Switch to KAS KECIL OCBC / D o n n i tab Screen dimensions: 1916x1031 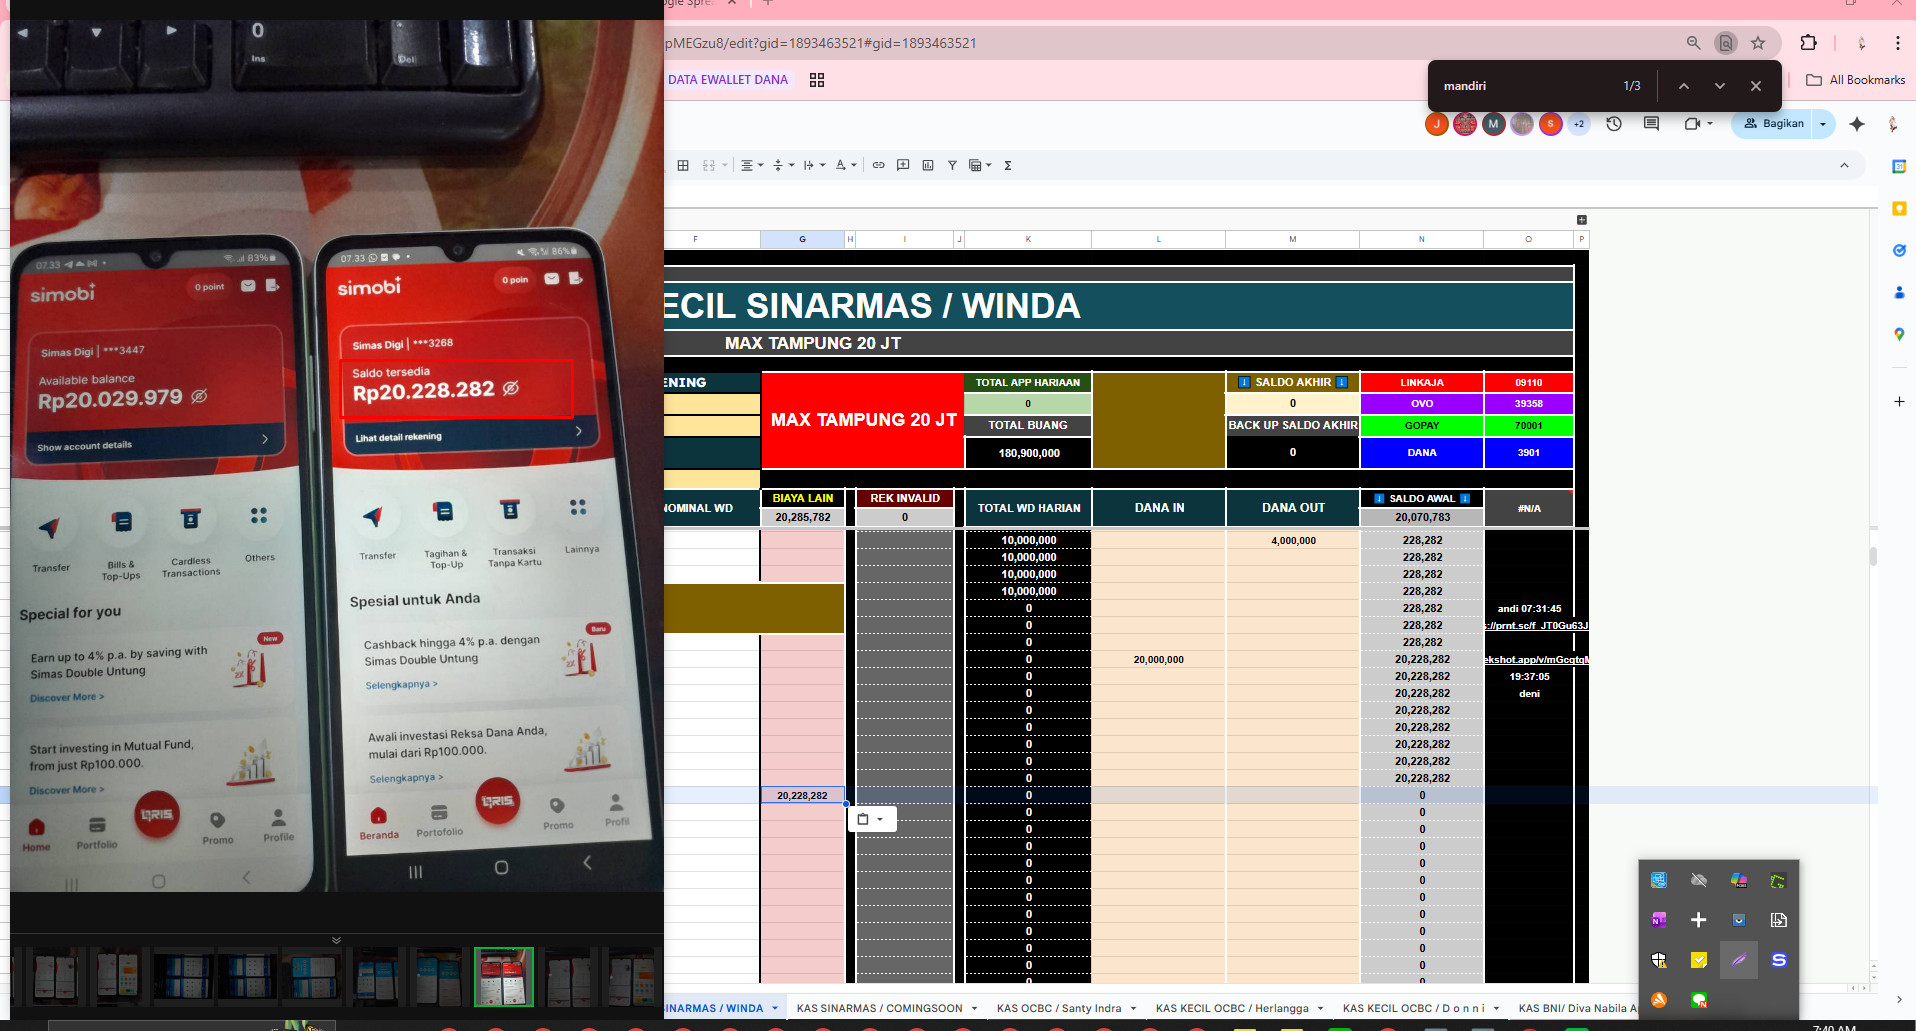(x=1414, y=1008)
